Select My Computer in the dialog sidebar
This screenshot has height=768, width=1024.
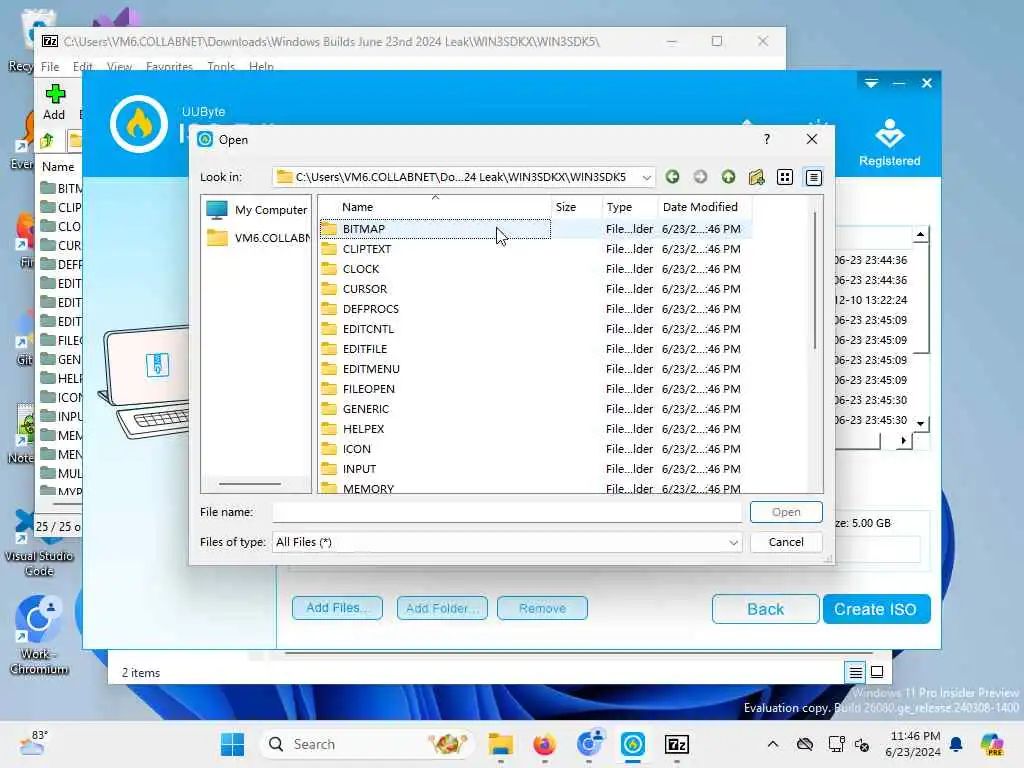coord(257,210)
